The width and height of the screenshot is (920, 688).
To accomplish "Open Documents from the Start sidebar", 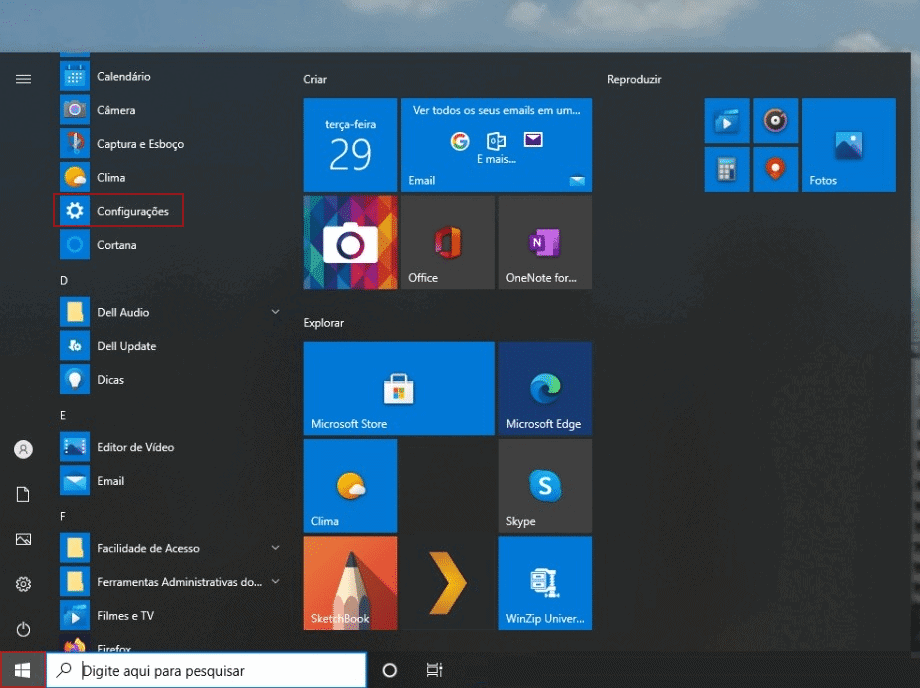I will pos(23,494).
